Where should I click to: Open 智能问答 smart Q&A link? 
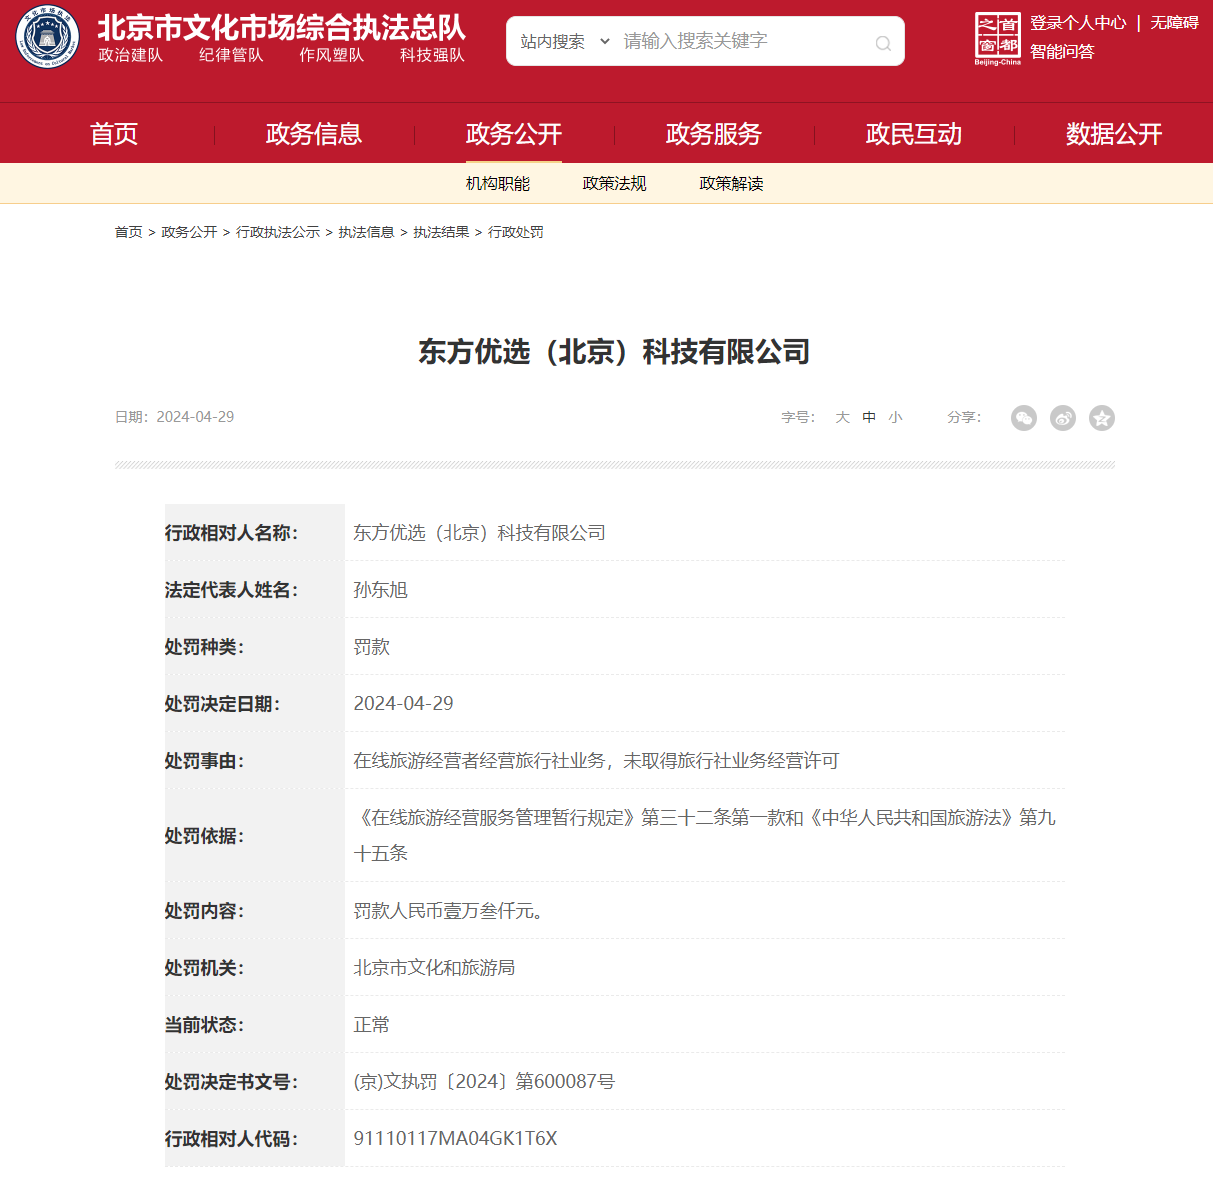[1062, 52]
